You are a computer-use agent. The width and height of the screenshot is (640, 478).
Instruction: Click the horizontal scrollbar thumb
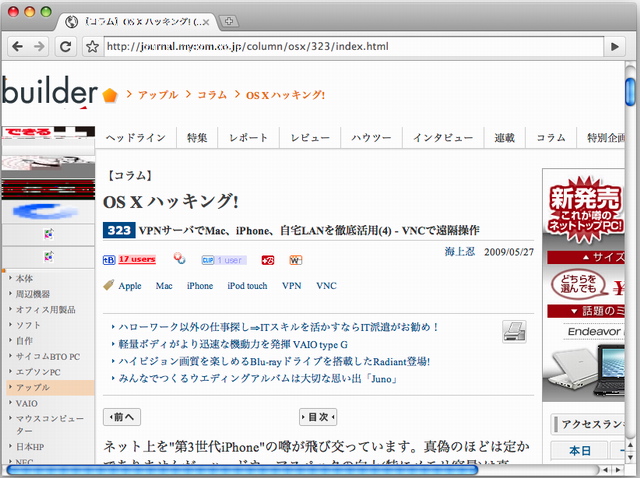point(242,469)
